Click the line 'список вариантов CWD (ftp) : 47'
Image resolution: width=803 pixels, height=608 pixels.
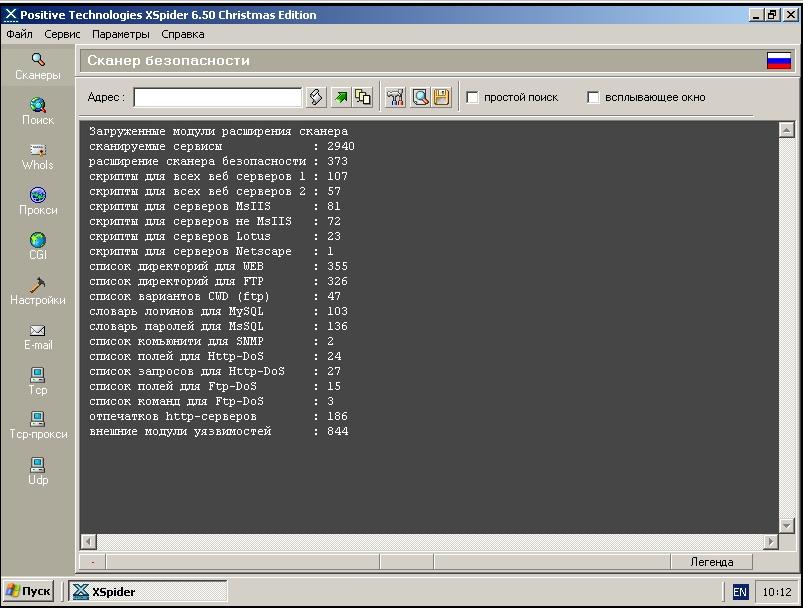(x=215, y=297)
